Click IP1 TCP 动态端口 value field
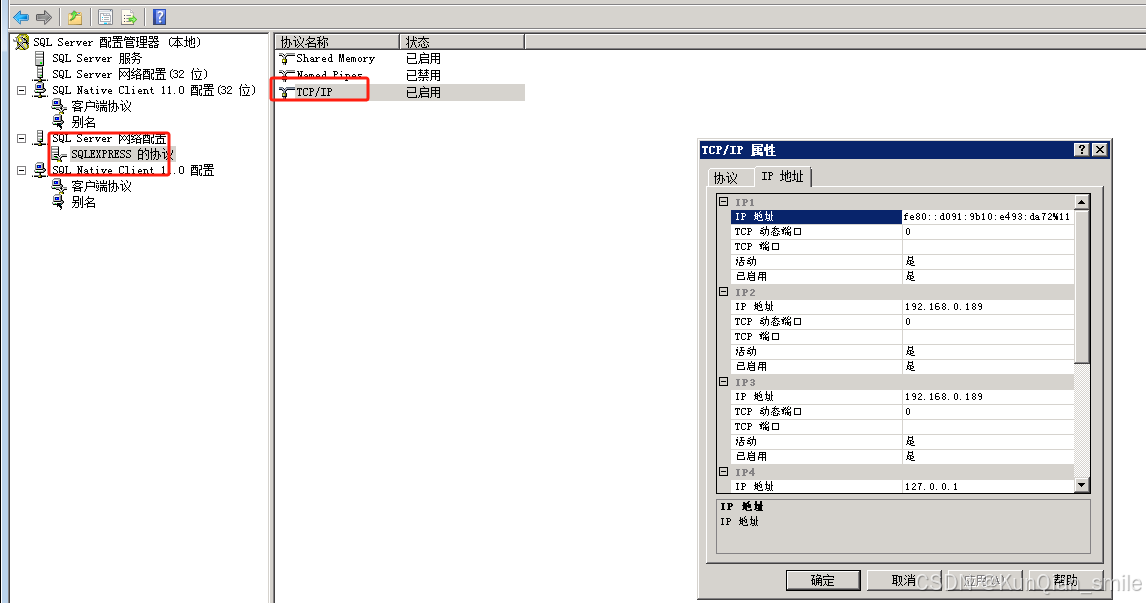Screen dimensions: 1146x603 point(988,232)
